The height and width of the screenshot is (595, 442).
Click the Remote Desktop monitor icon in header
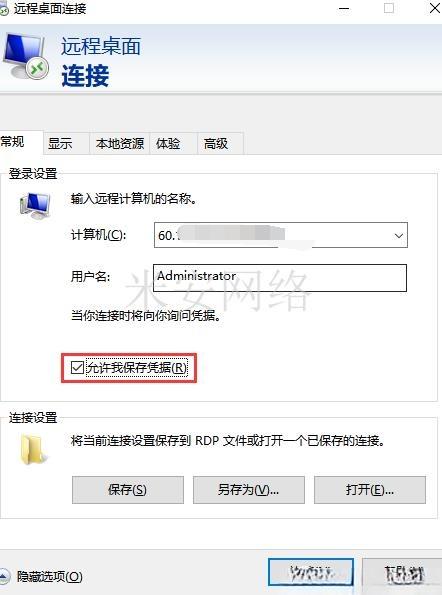point(26,56)
